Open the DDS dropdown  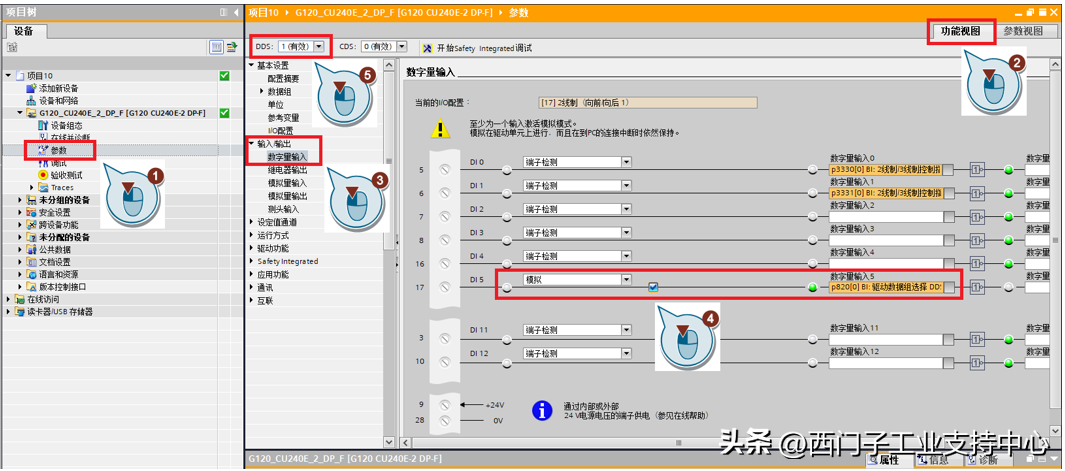(x=319, y=47)
